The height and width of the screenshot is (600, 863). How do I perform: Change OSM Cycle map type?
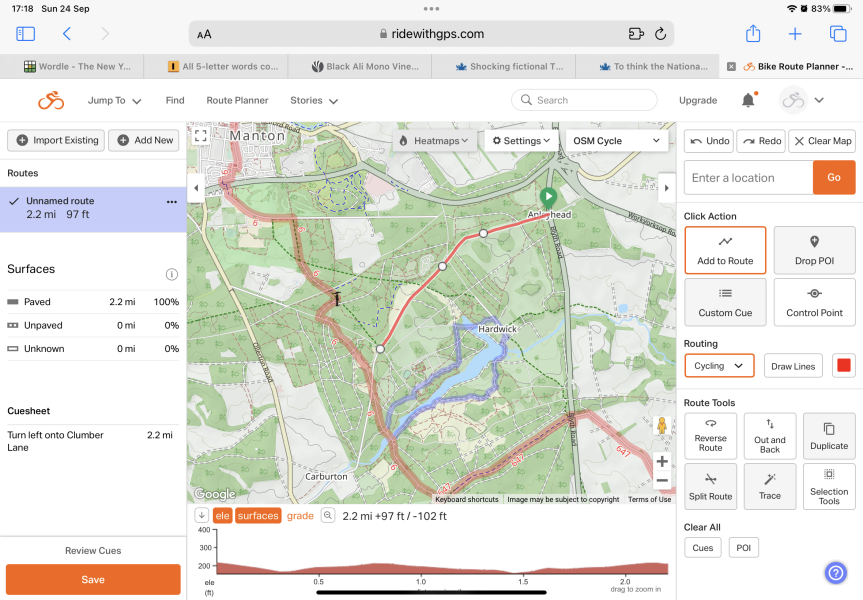616,141
